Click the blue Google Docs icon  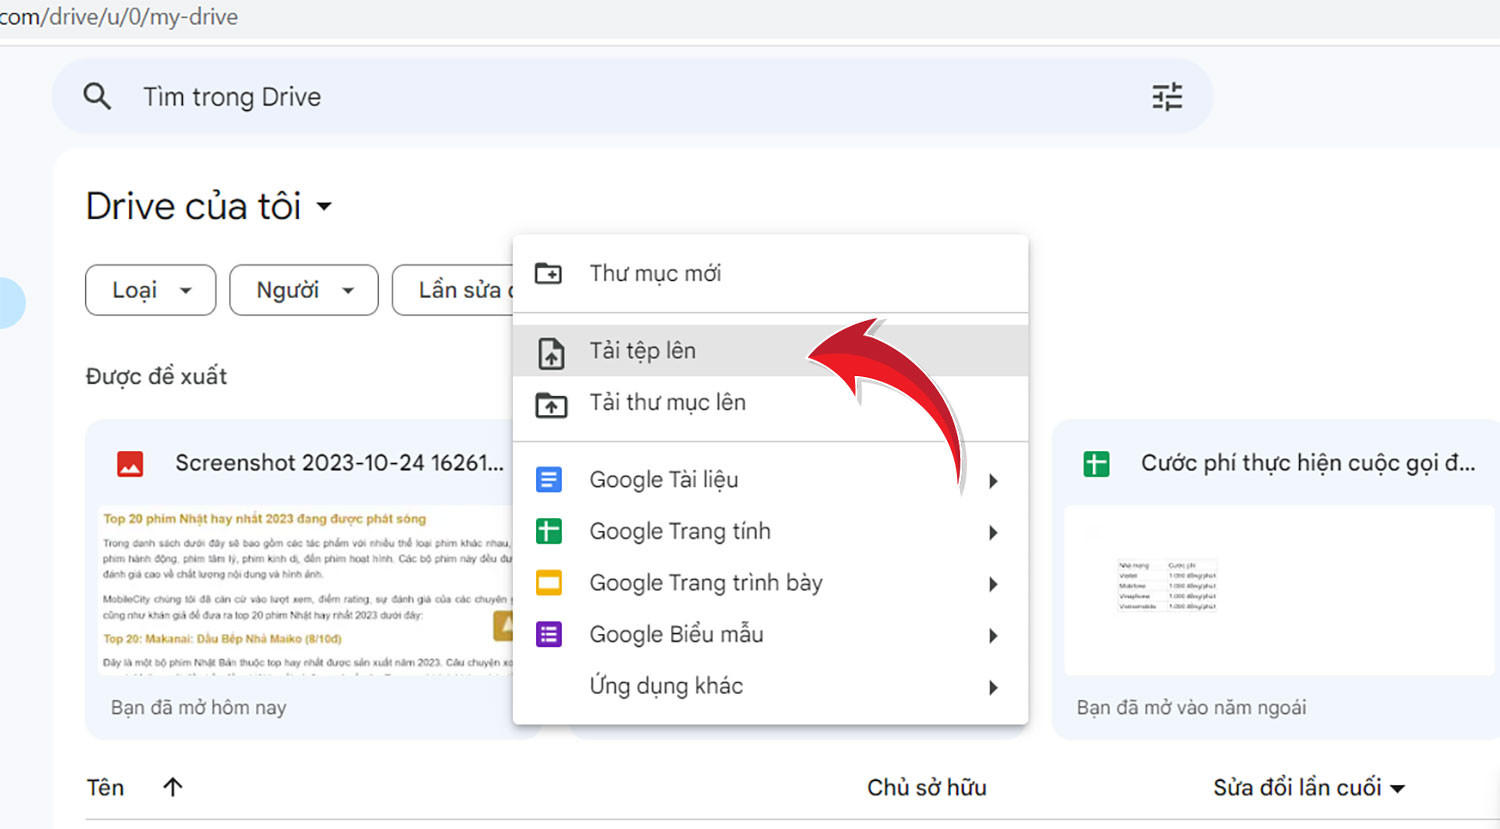(x=549, y=480)
